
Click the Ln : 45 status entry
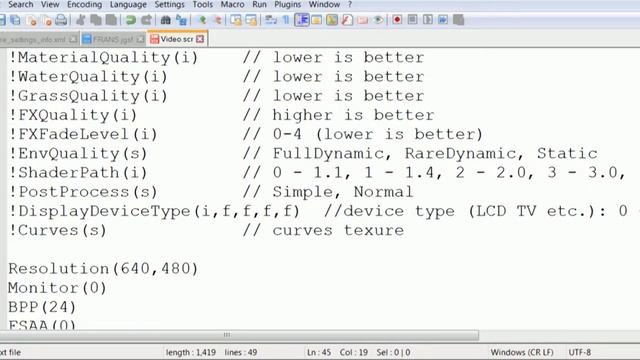coord(319,352)
